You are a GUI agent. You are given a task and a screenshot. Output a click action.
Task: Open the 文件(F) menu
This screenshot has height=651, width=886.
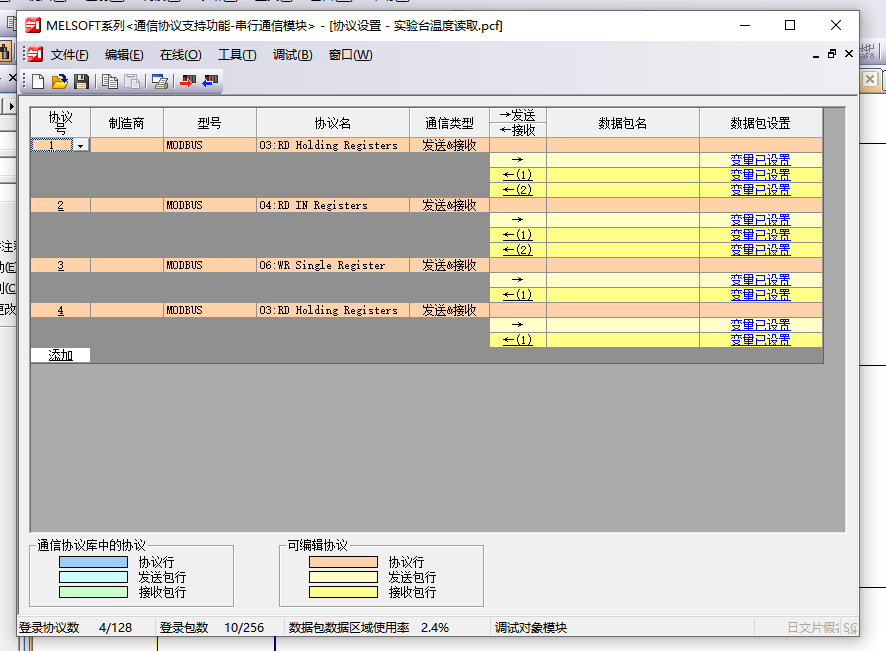(x=69, y=55)
